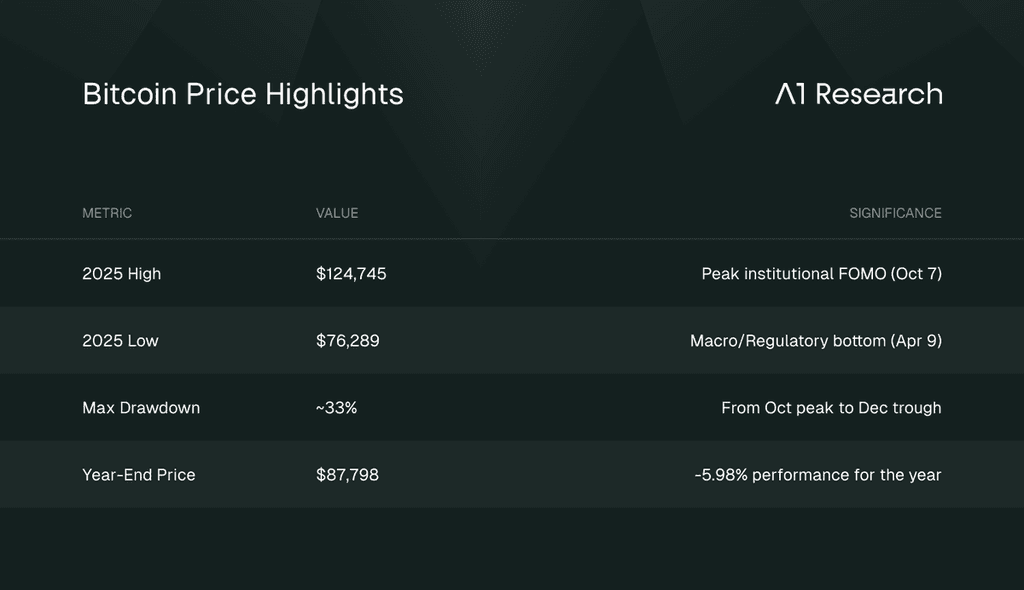Select the Bitcoin Price Highlights title
The width and height of the screenshot is (1024, 590).
point(243,95)
